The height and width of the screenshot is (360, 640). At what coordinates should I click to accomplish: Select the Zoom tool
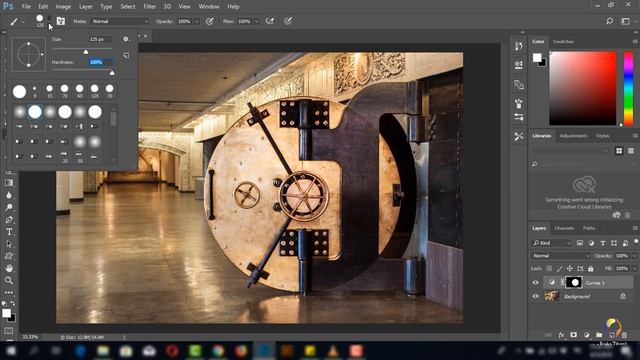[9, 280]
